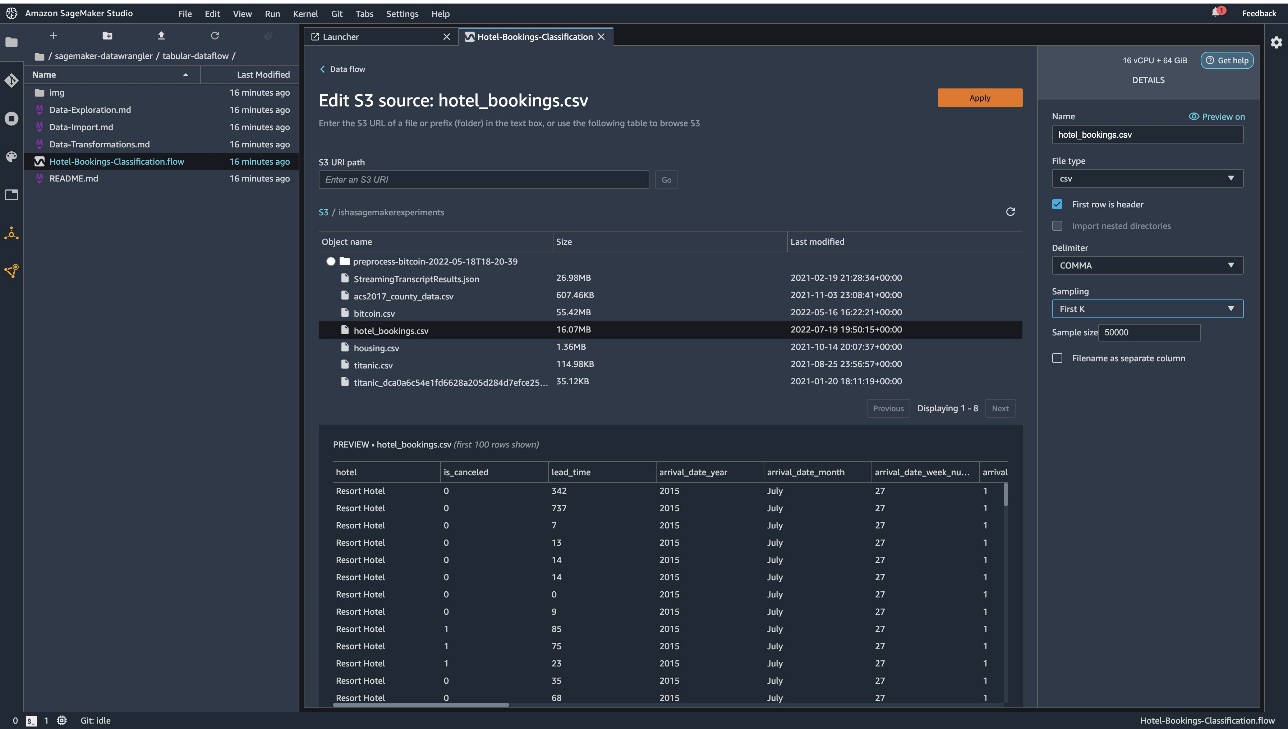Refresh the file browser list
This screenshot has height=729, width=1288.
click(x=214, y=36)
